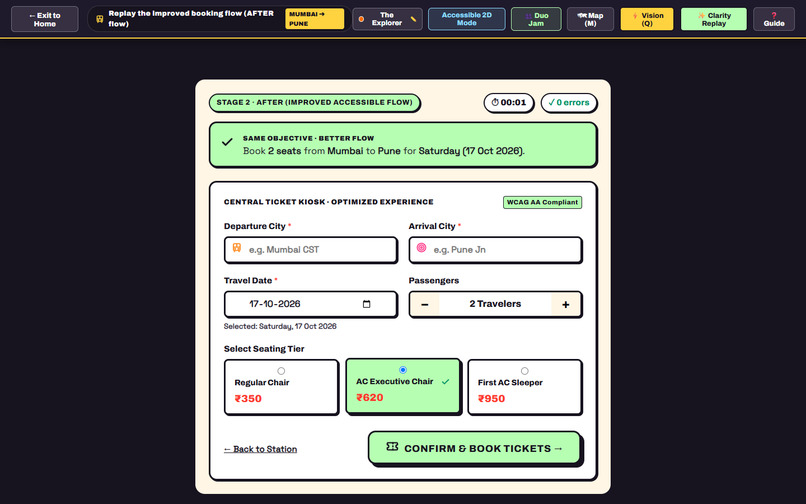This screenshot has height=504, width=806.
Task: Click the checkmark icon in the objective banner
Action: tap(227, 142)
